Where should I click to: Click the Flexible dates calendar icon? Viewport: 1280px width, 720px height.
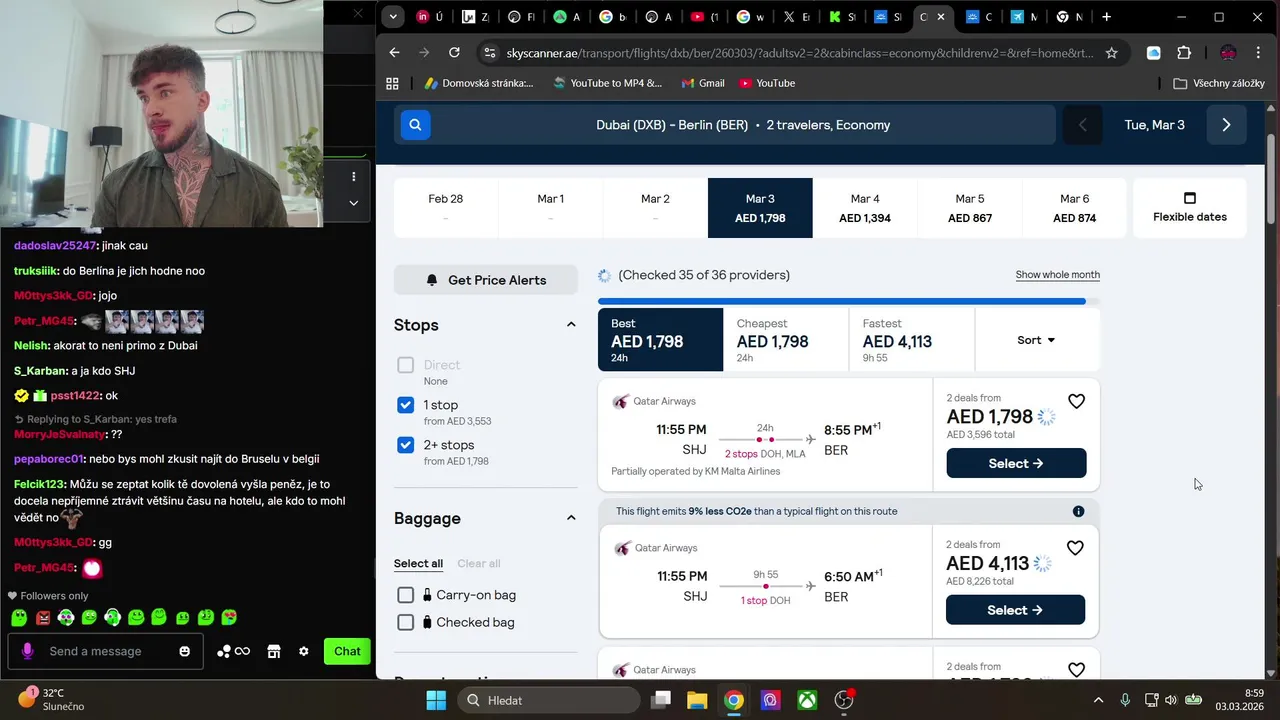[x=1190, y=198]
